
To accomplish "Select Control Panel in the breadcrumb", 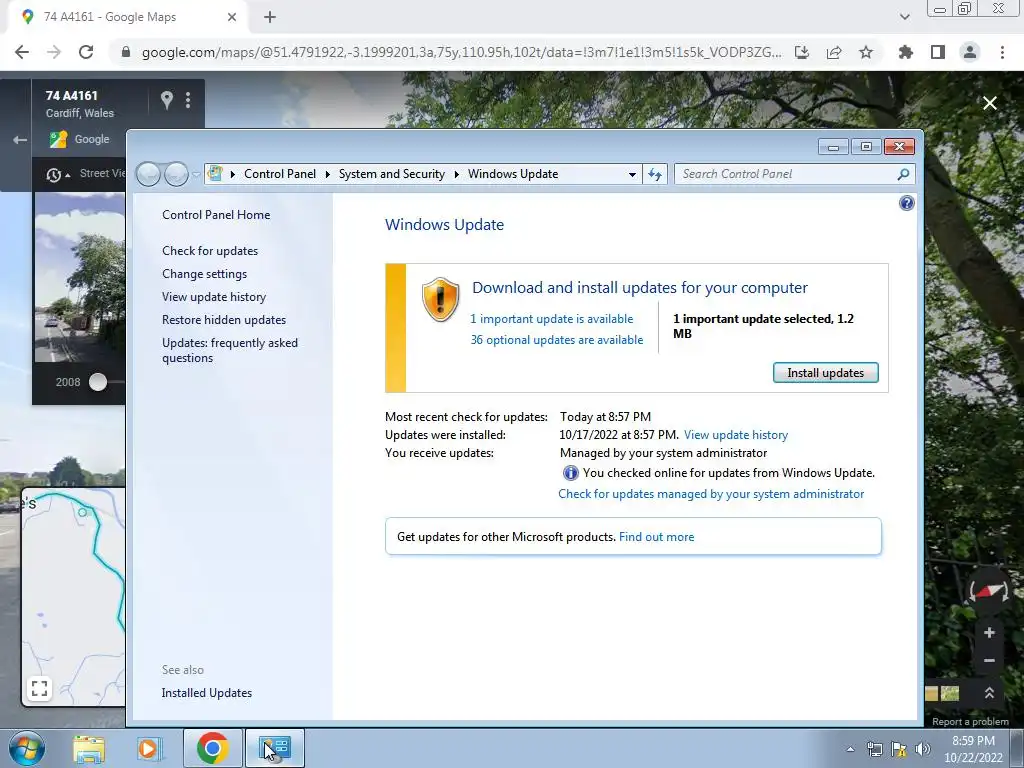I will [280, 174].
